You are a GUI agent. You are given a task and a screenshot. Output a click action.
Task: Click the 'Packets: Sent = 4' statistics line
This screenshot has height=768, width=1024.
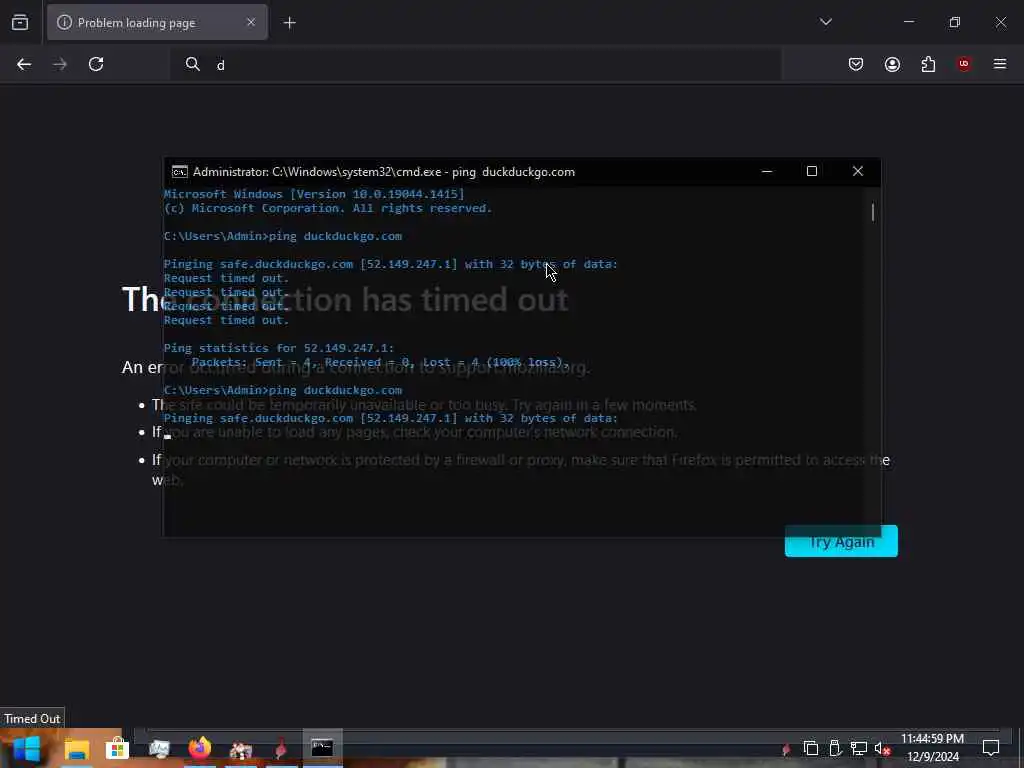click(381, 362)
